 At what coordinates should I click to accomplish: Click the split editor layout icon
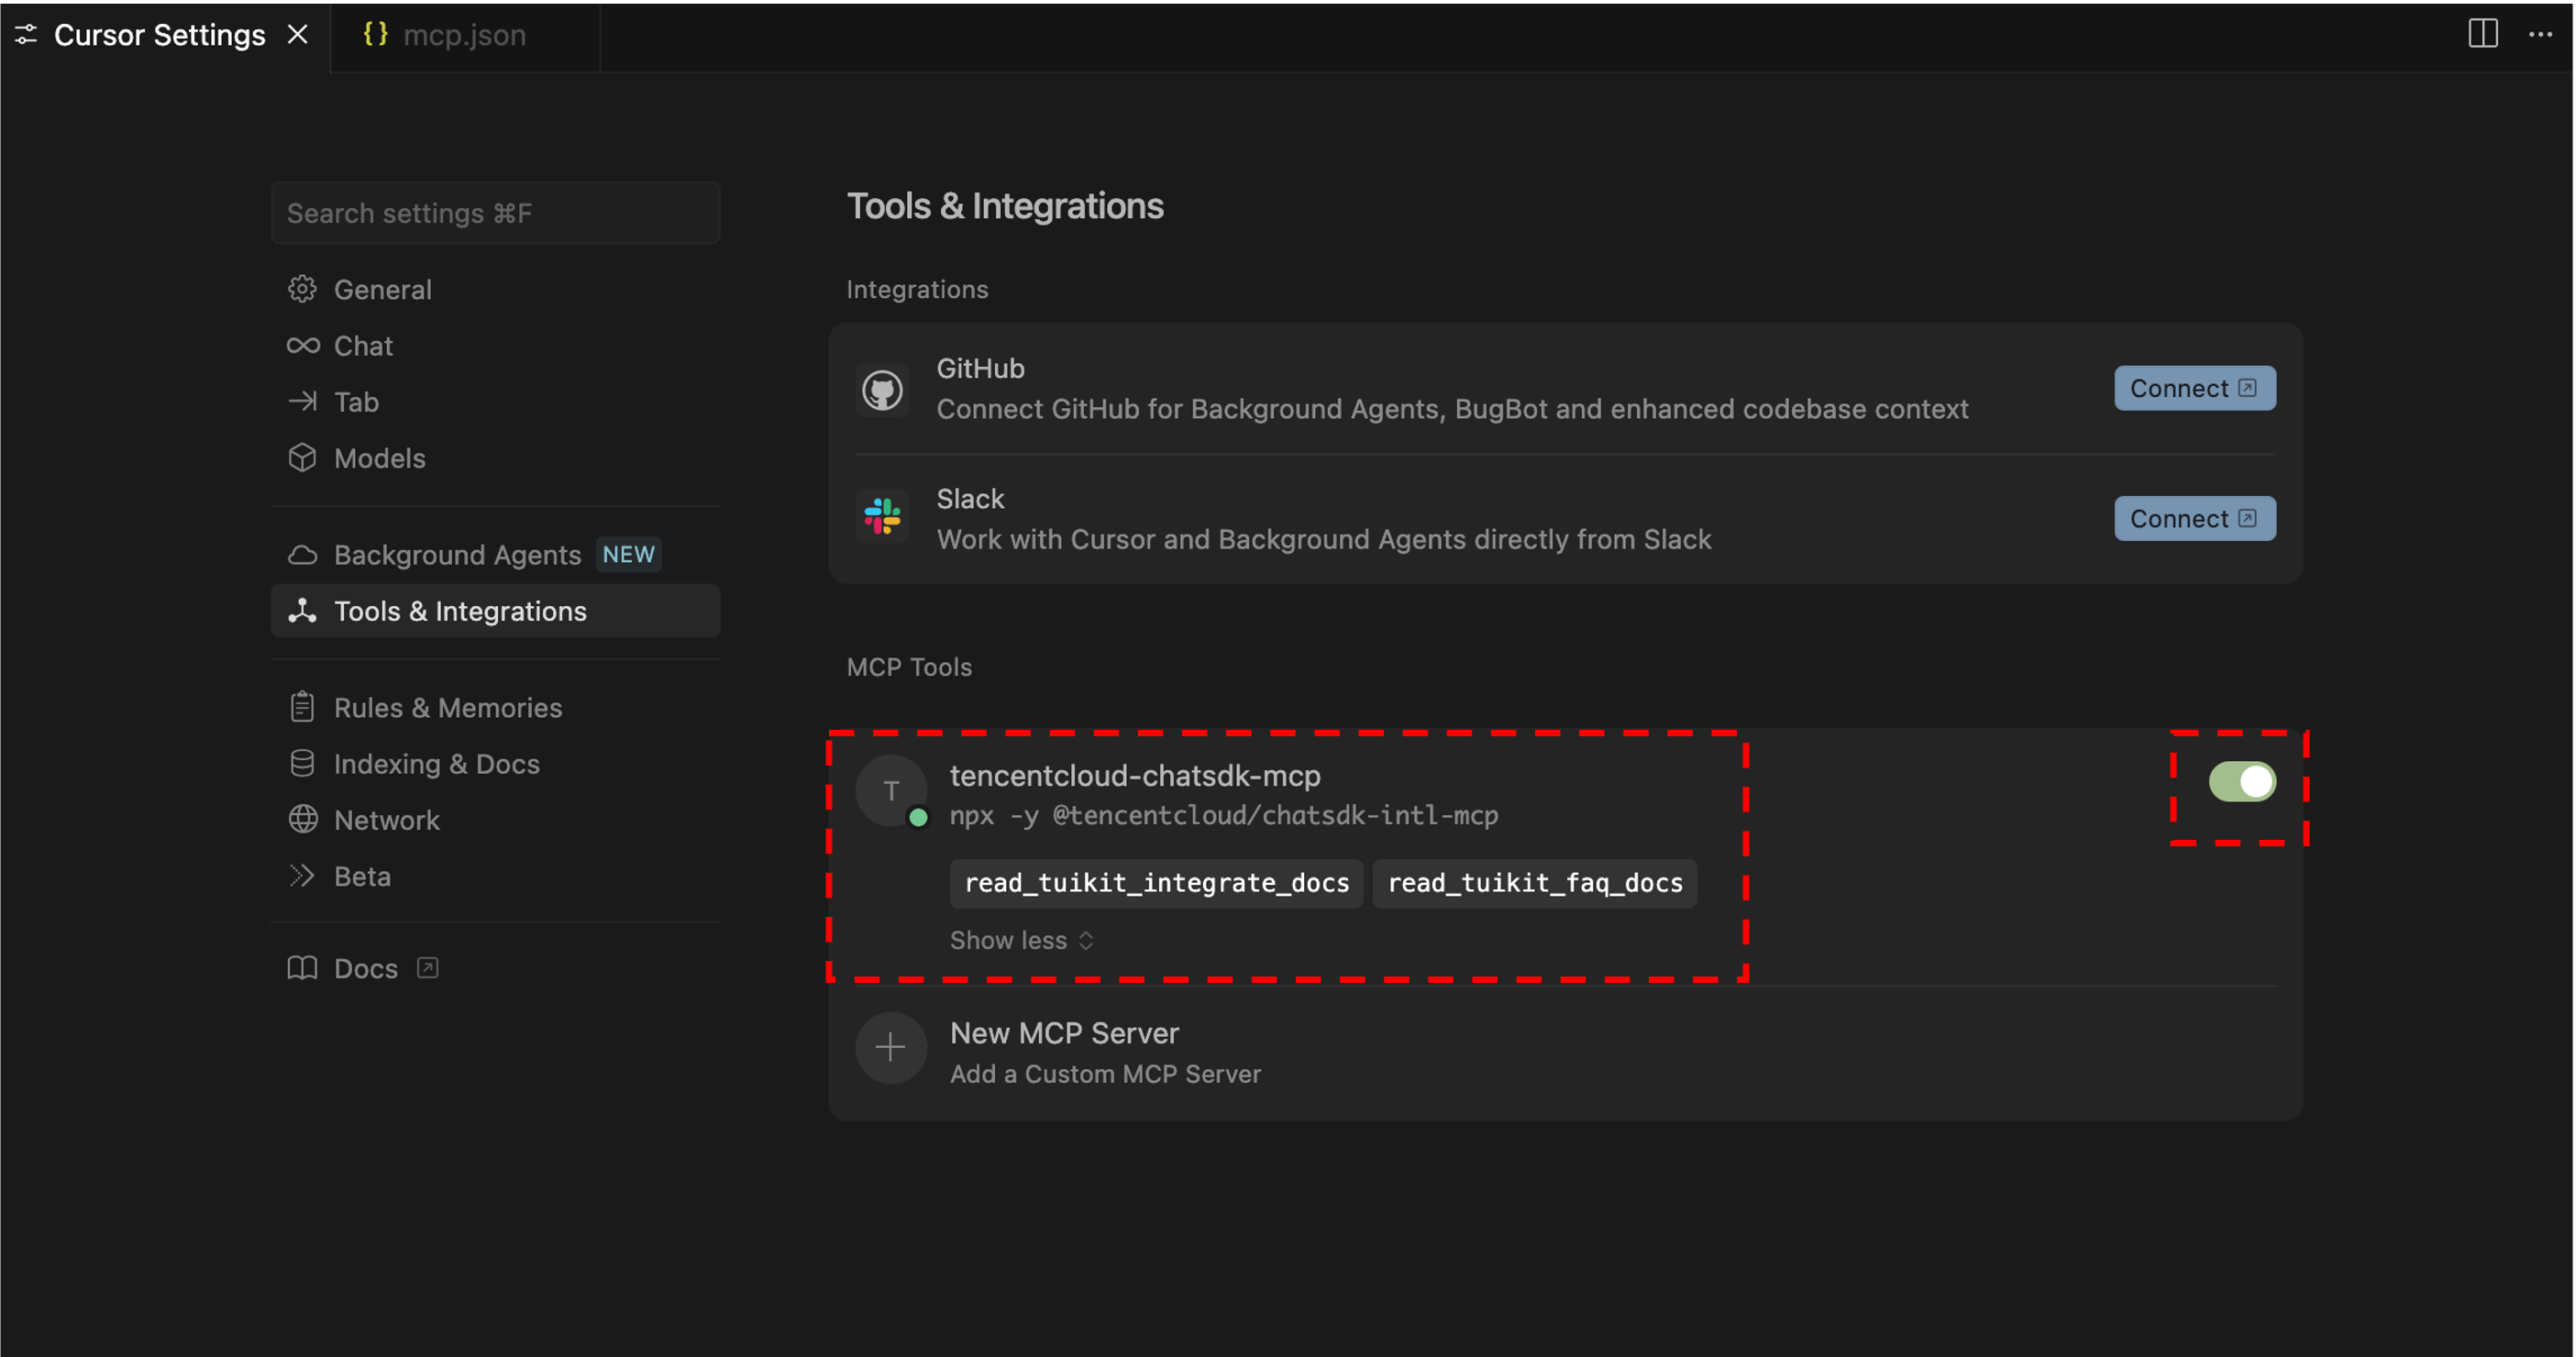click(x=2482, y=34)
